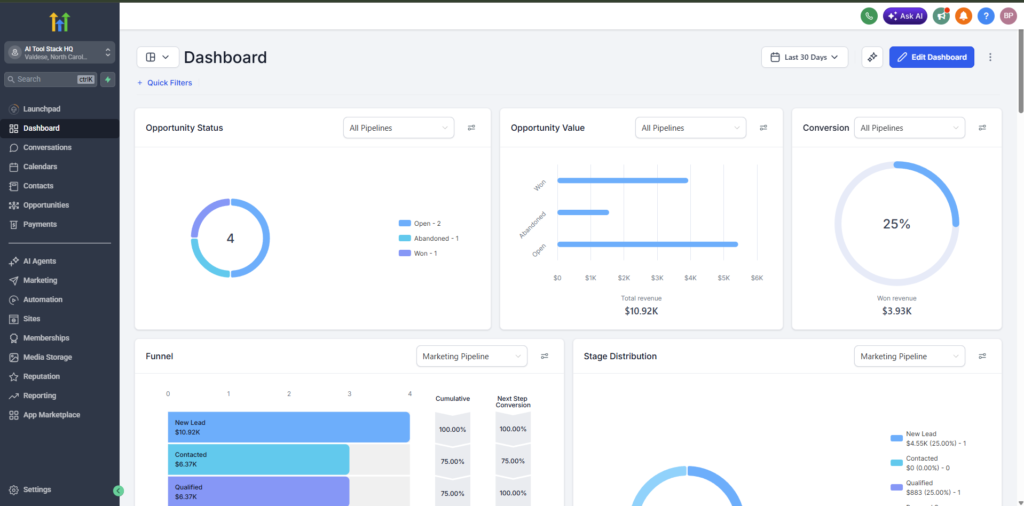
Task: Expand the Last 30 Days date dropdown
Action: click(x=805, y=57)
